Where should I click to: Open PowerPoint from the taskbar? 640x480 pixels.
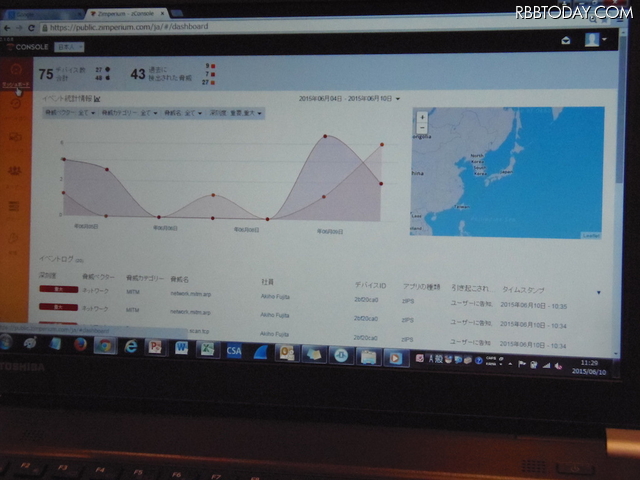point(156,348)
